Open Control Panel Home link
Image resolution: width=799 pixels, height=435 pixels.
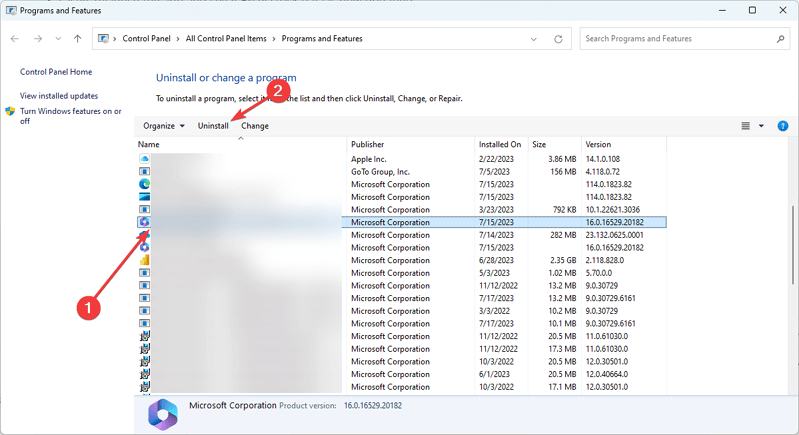(x=56, y=72)
